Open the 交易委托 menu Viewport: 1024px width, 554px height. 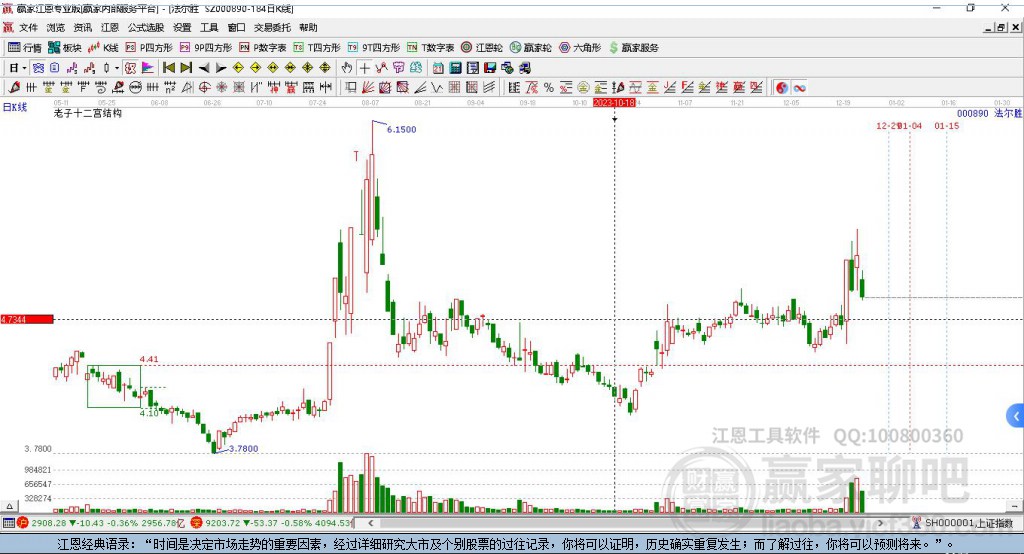point(272,27)
